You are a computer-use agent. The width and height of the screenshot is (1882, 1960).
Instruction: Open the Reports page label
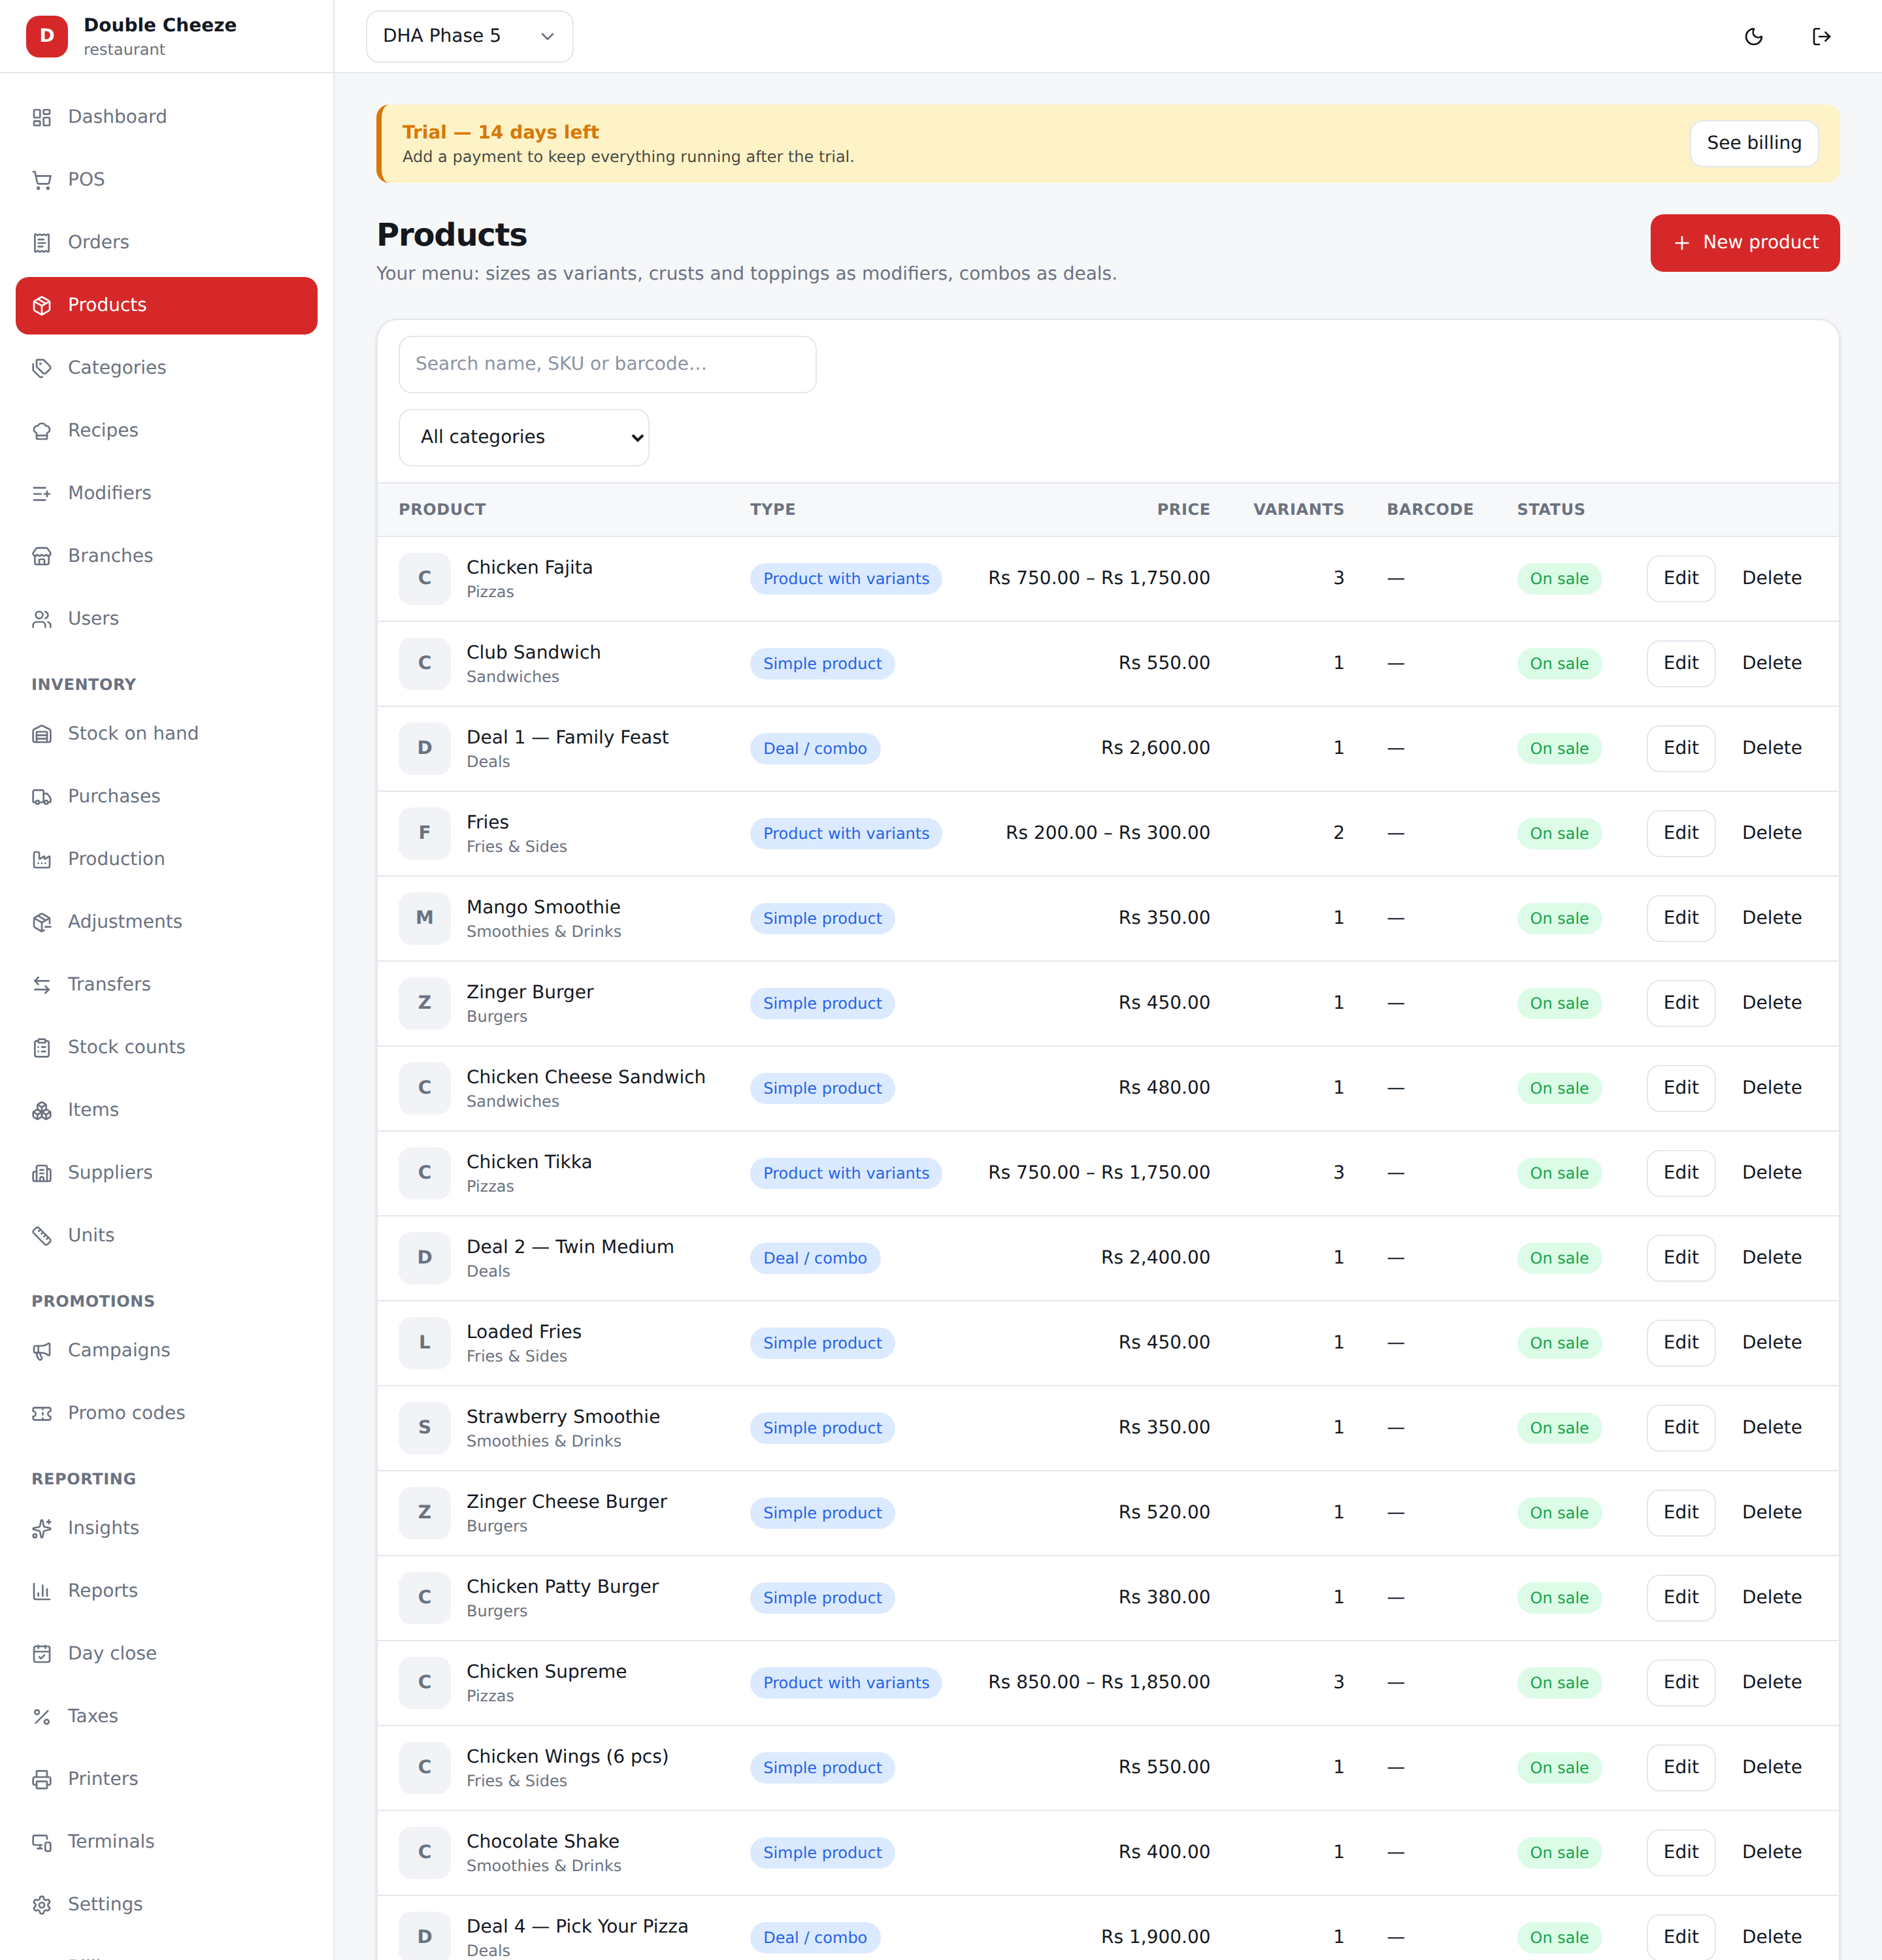tap(102, 1590)
